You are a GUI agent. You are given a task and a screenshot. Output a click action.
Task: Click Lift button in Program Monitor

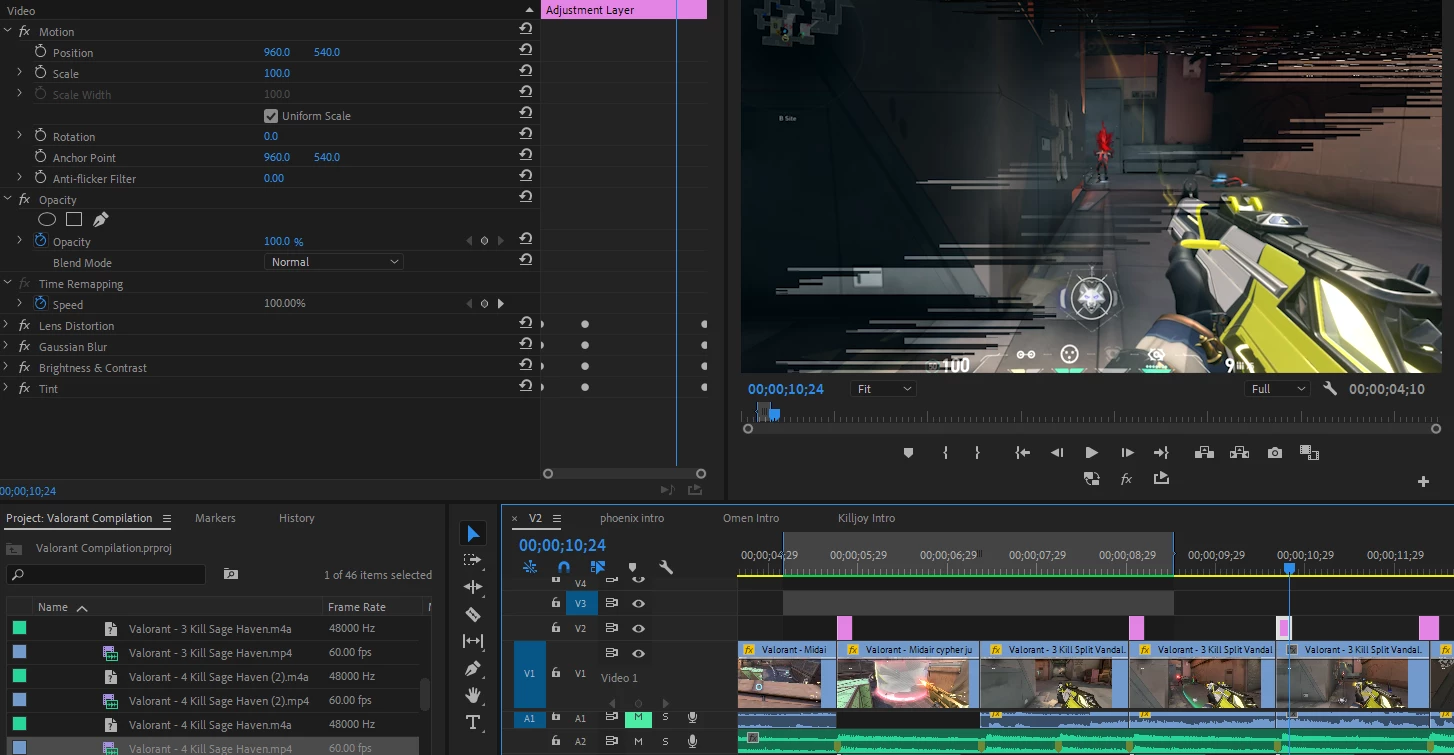click(1204, 453)
